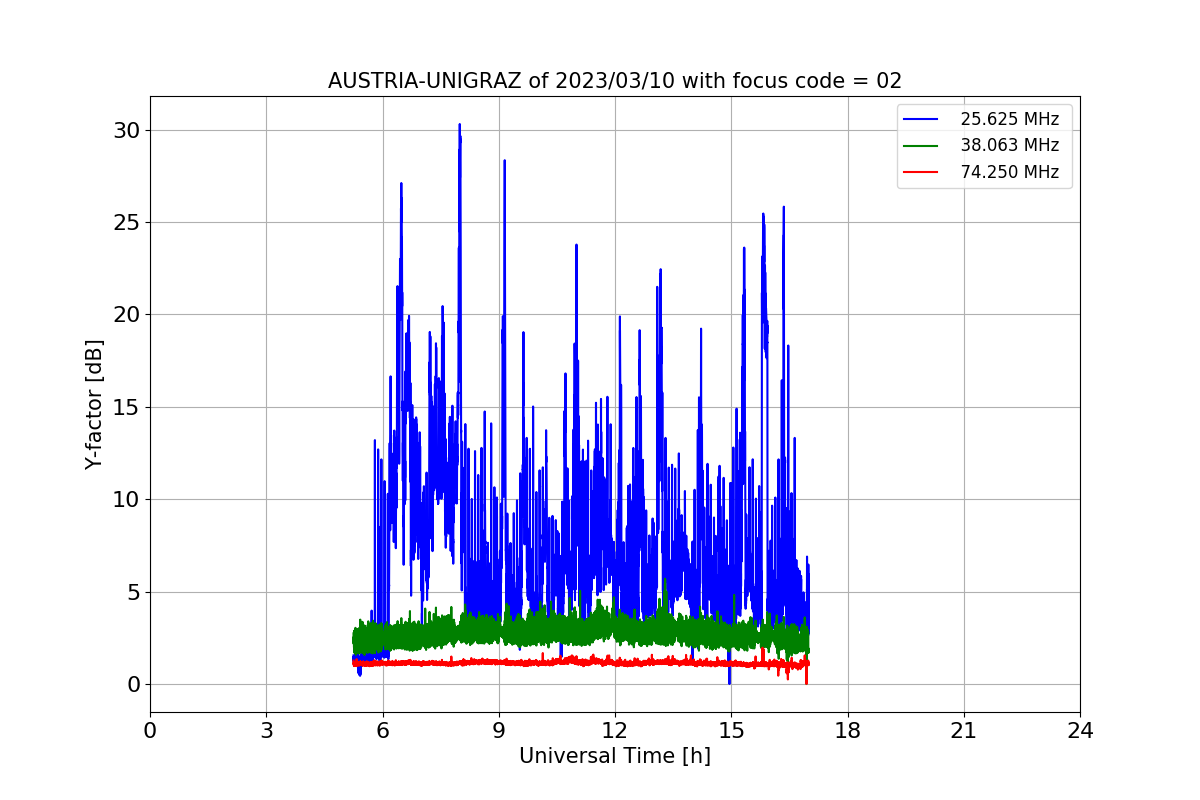Click the x-axis tick label '6'

[382, 731]
